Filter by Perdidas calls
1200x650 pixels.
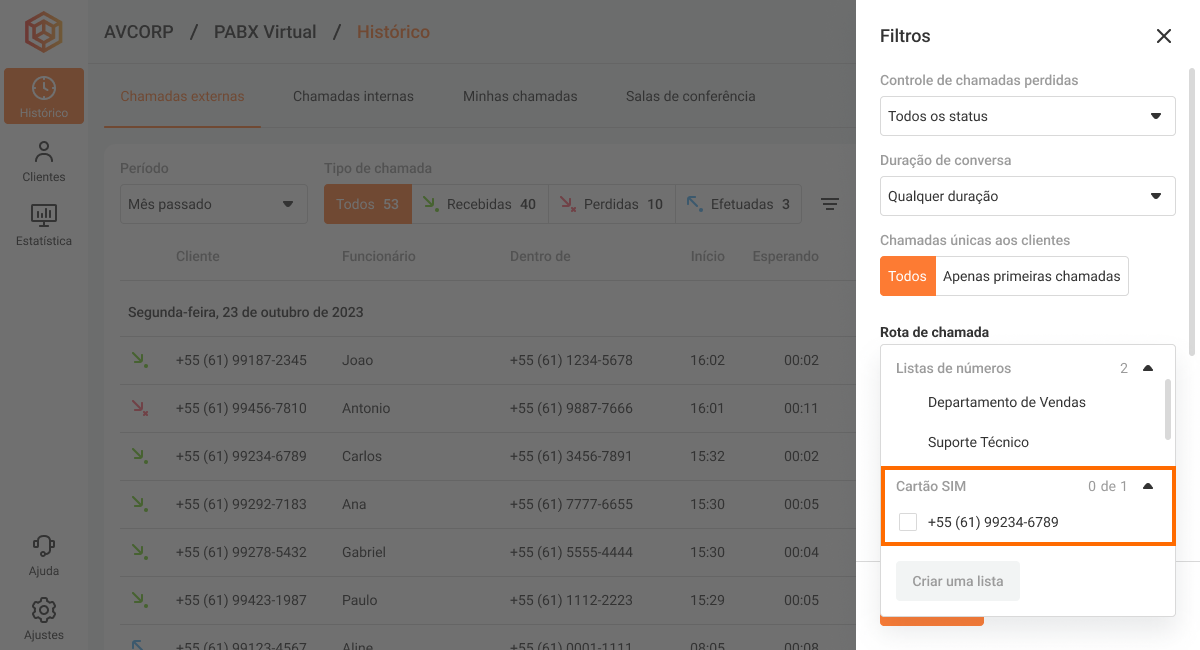[611, 204]
